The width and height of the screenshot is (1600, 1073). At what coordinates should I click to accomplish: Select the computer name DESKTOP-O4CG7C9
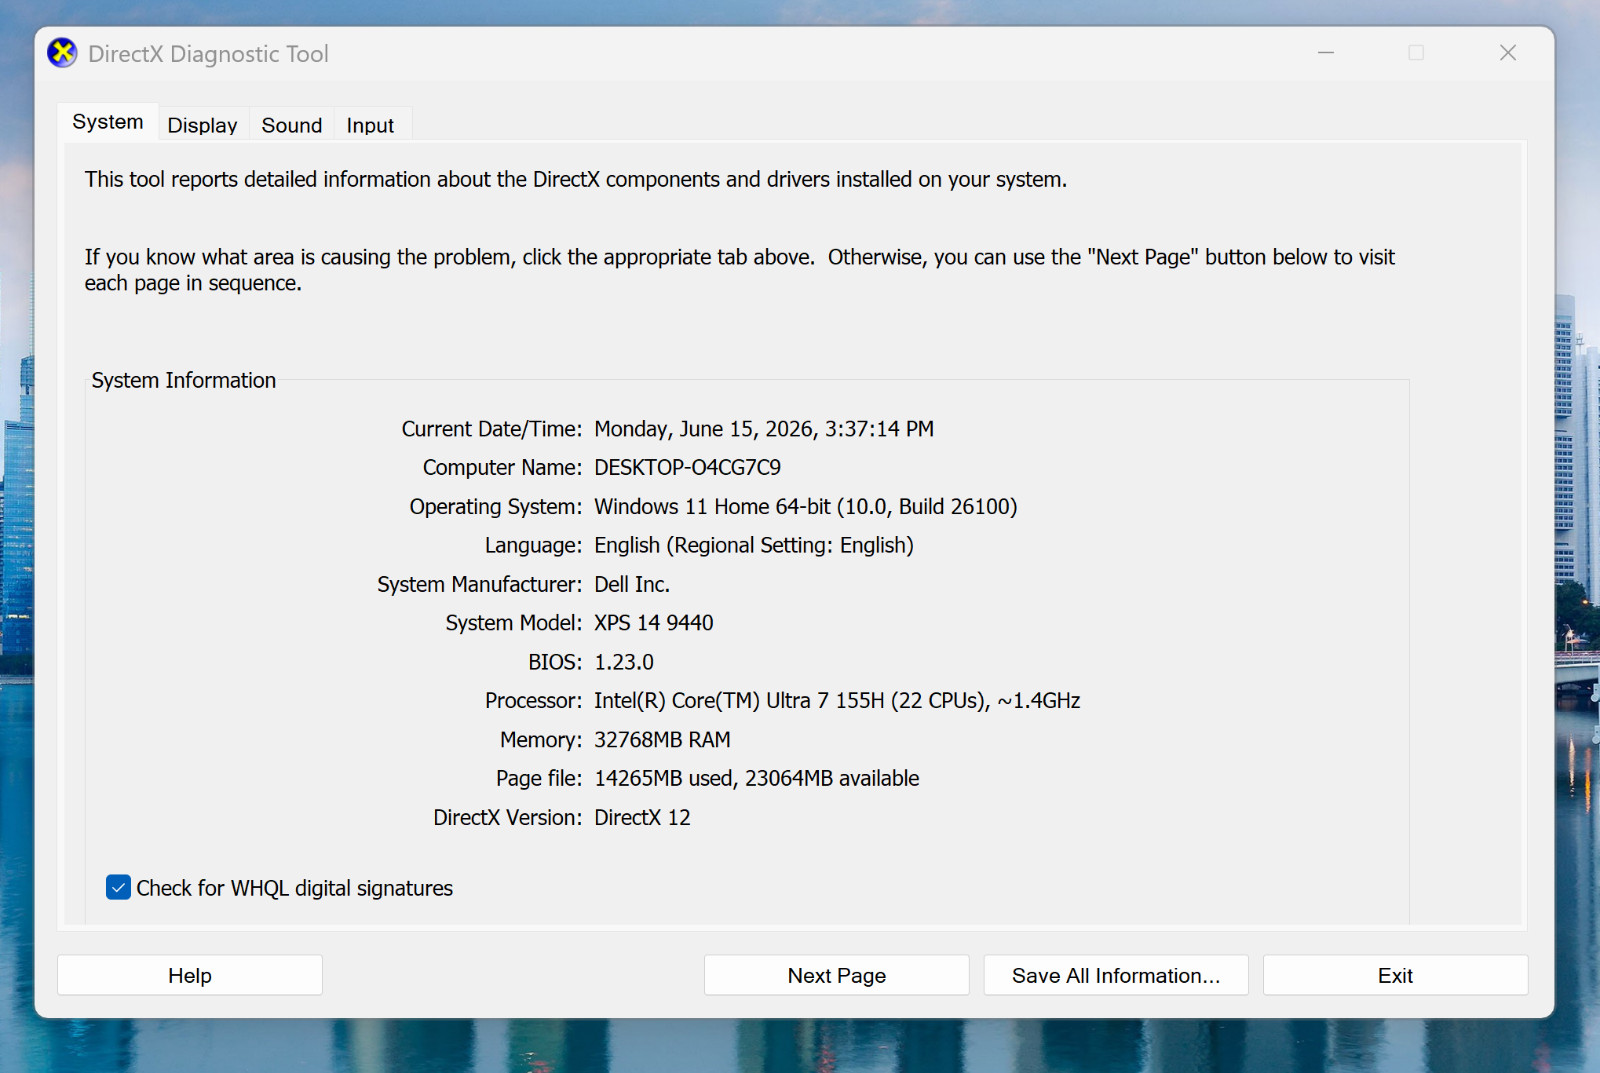coord(688,467)
